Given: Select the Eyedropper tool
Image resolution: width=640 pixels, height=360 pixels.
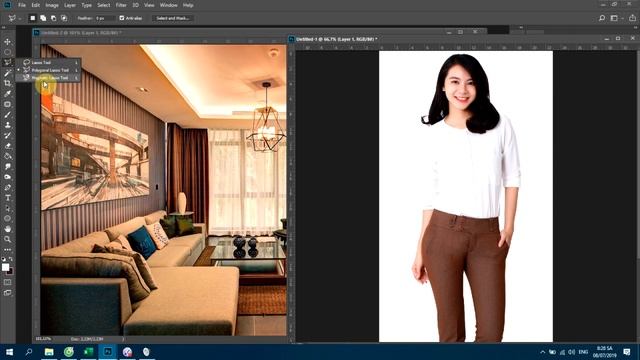Looking at the screenshot, I should click(x=7, y=94).
